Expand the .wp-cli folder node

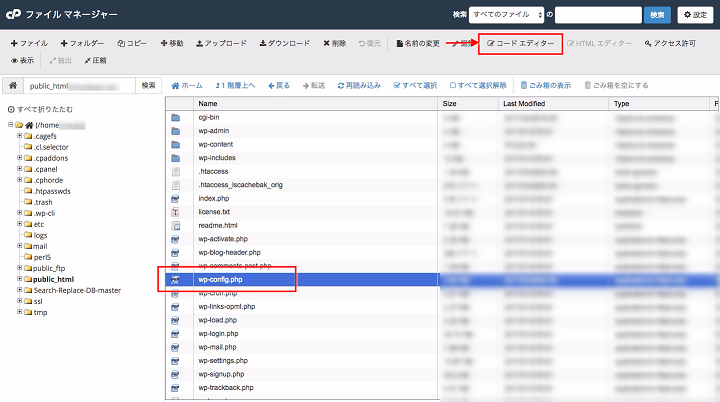click(x=20, y=213)
